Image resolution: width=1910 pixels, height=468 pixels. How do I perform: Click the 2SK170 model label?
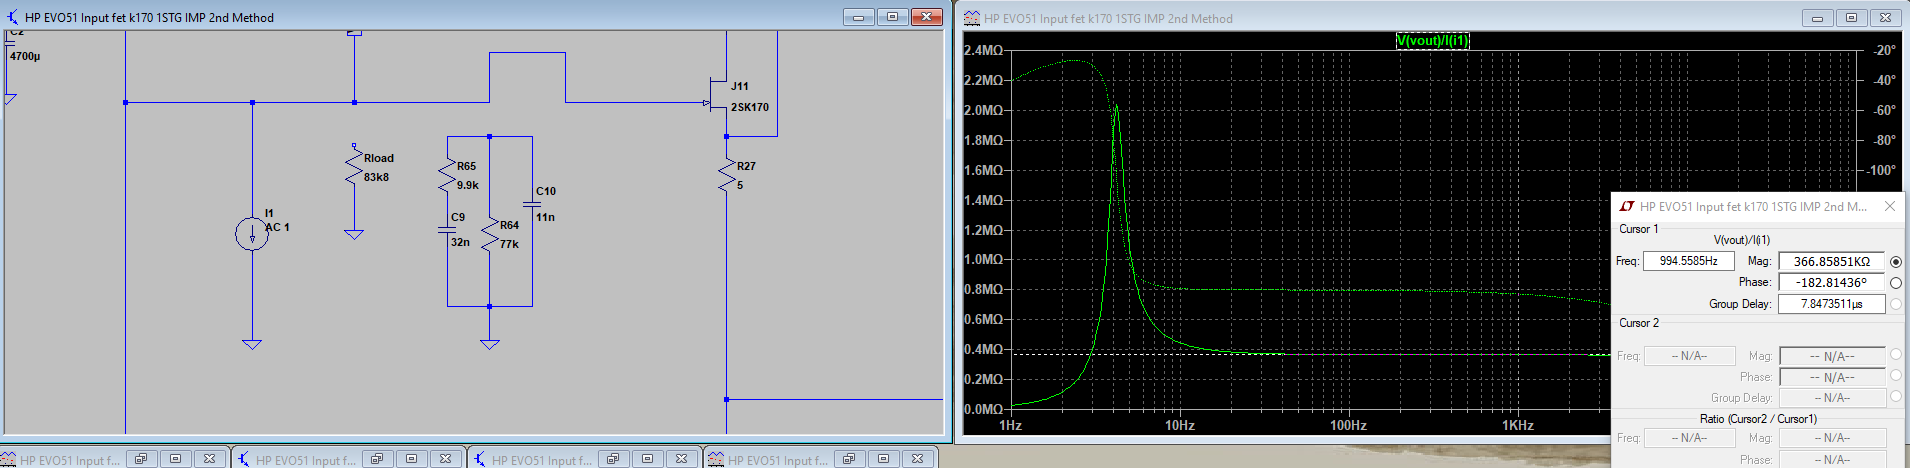click(x=750, y=107)
